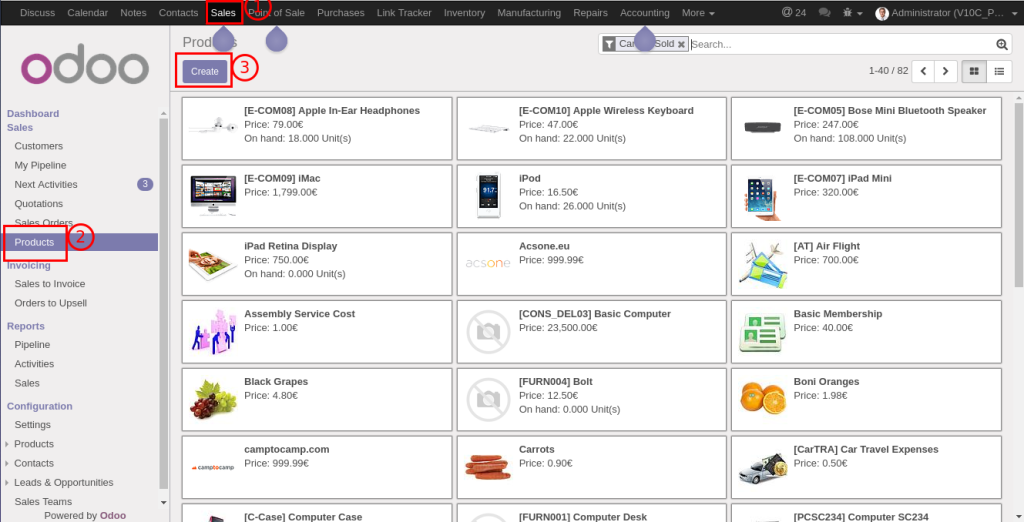The image size is (1024, 522).
Task: Open the Boni Oranges image
Action: tap(763, 398)
